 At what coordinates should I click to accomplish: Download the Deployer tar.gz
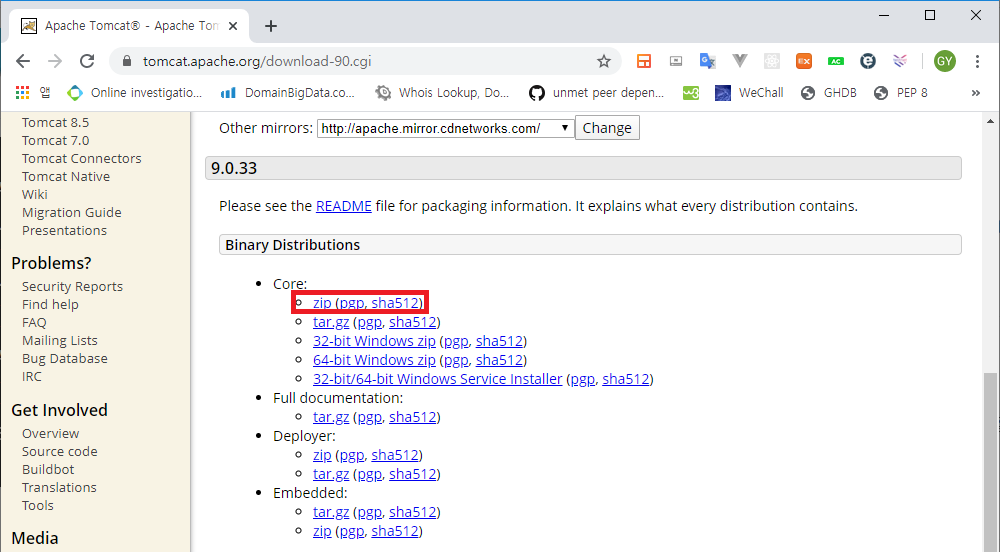[x=331, y=474]
